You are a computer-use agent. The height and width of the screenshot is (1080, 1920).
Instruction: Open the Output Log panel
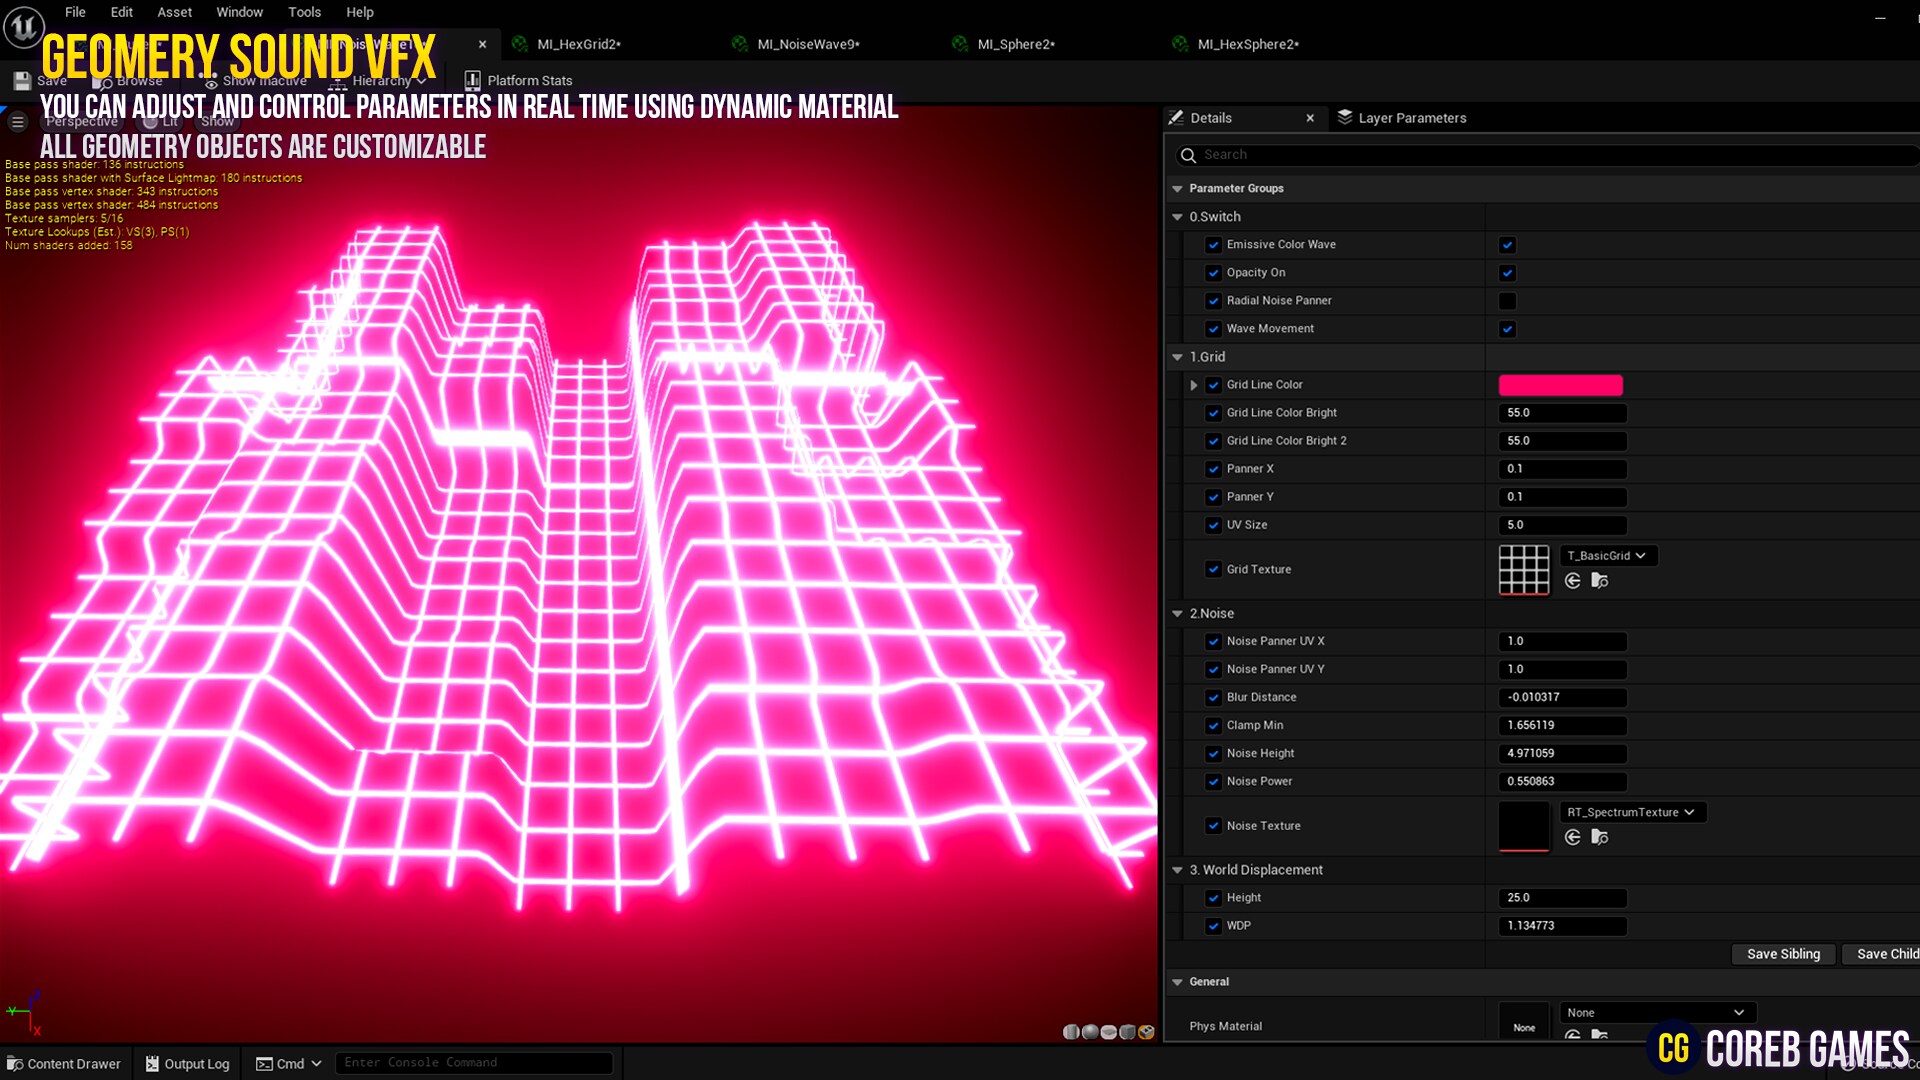tap(187, 1063)
